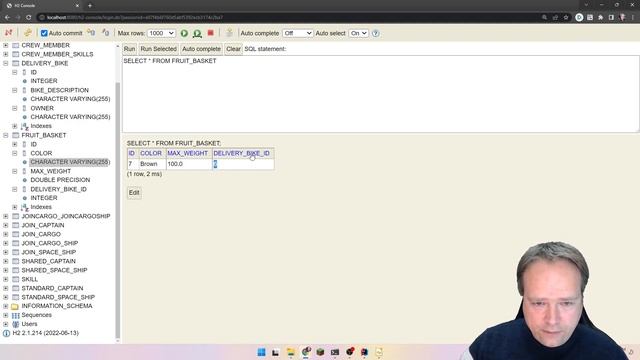Click the green Run play icon

184,33
